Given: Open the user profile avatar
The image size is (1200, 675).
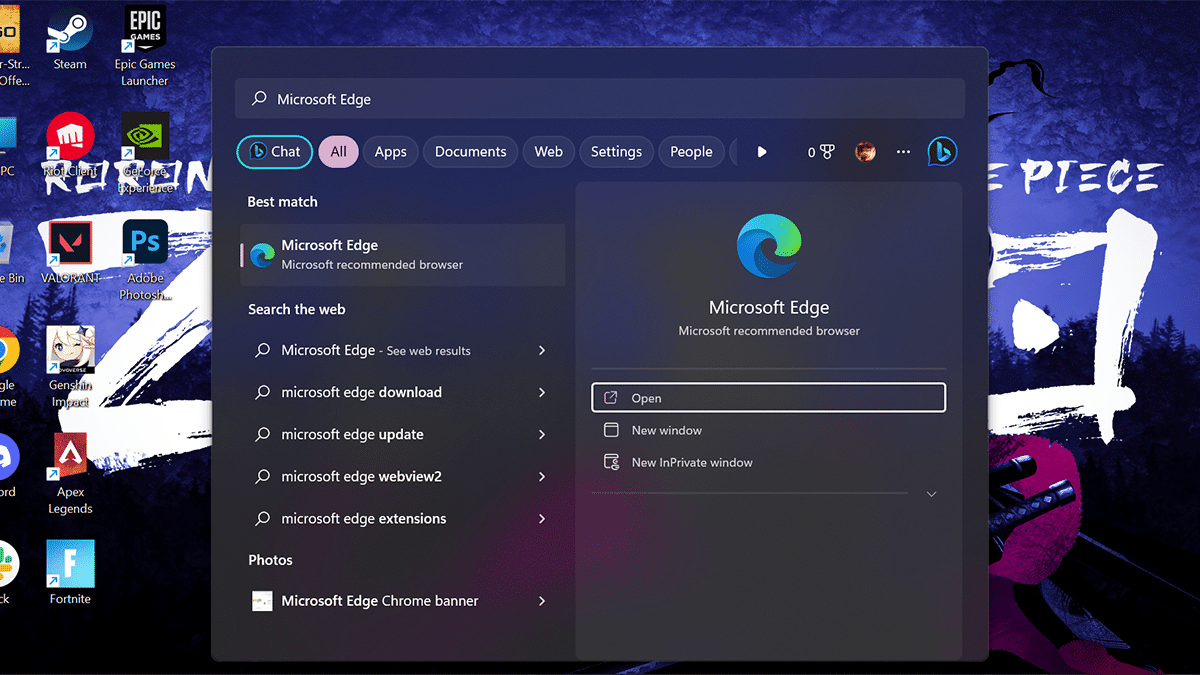Looking at the screenshot, I should [x=865, y=152].
